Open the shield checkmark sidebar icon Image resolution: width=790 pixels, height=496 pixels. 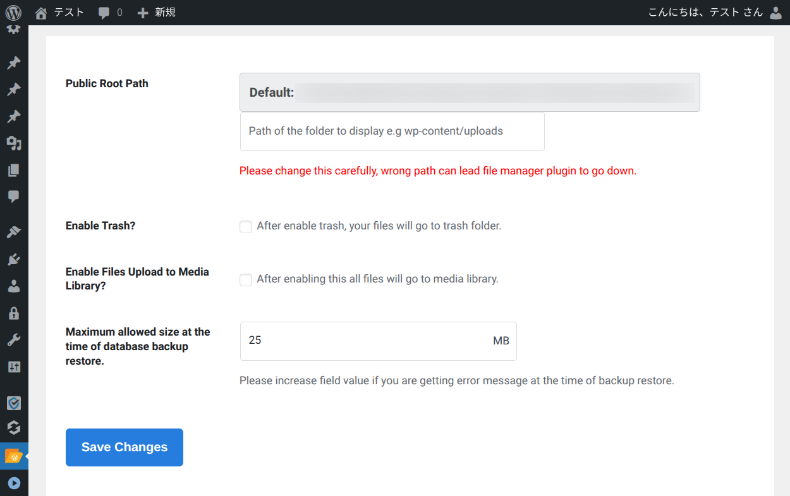coord(14,403)
